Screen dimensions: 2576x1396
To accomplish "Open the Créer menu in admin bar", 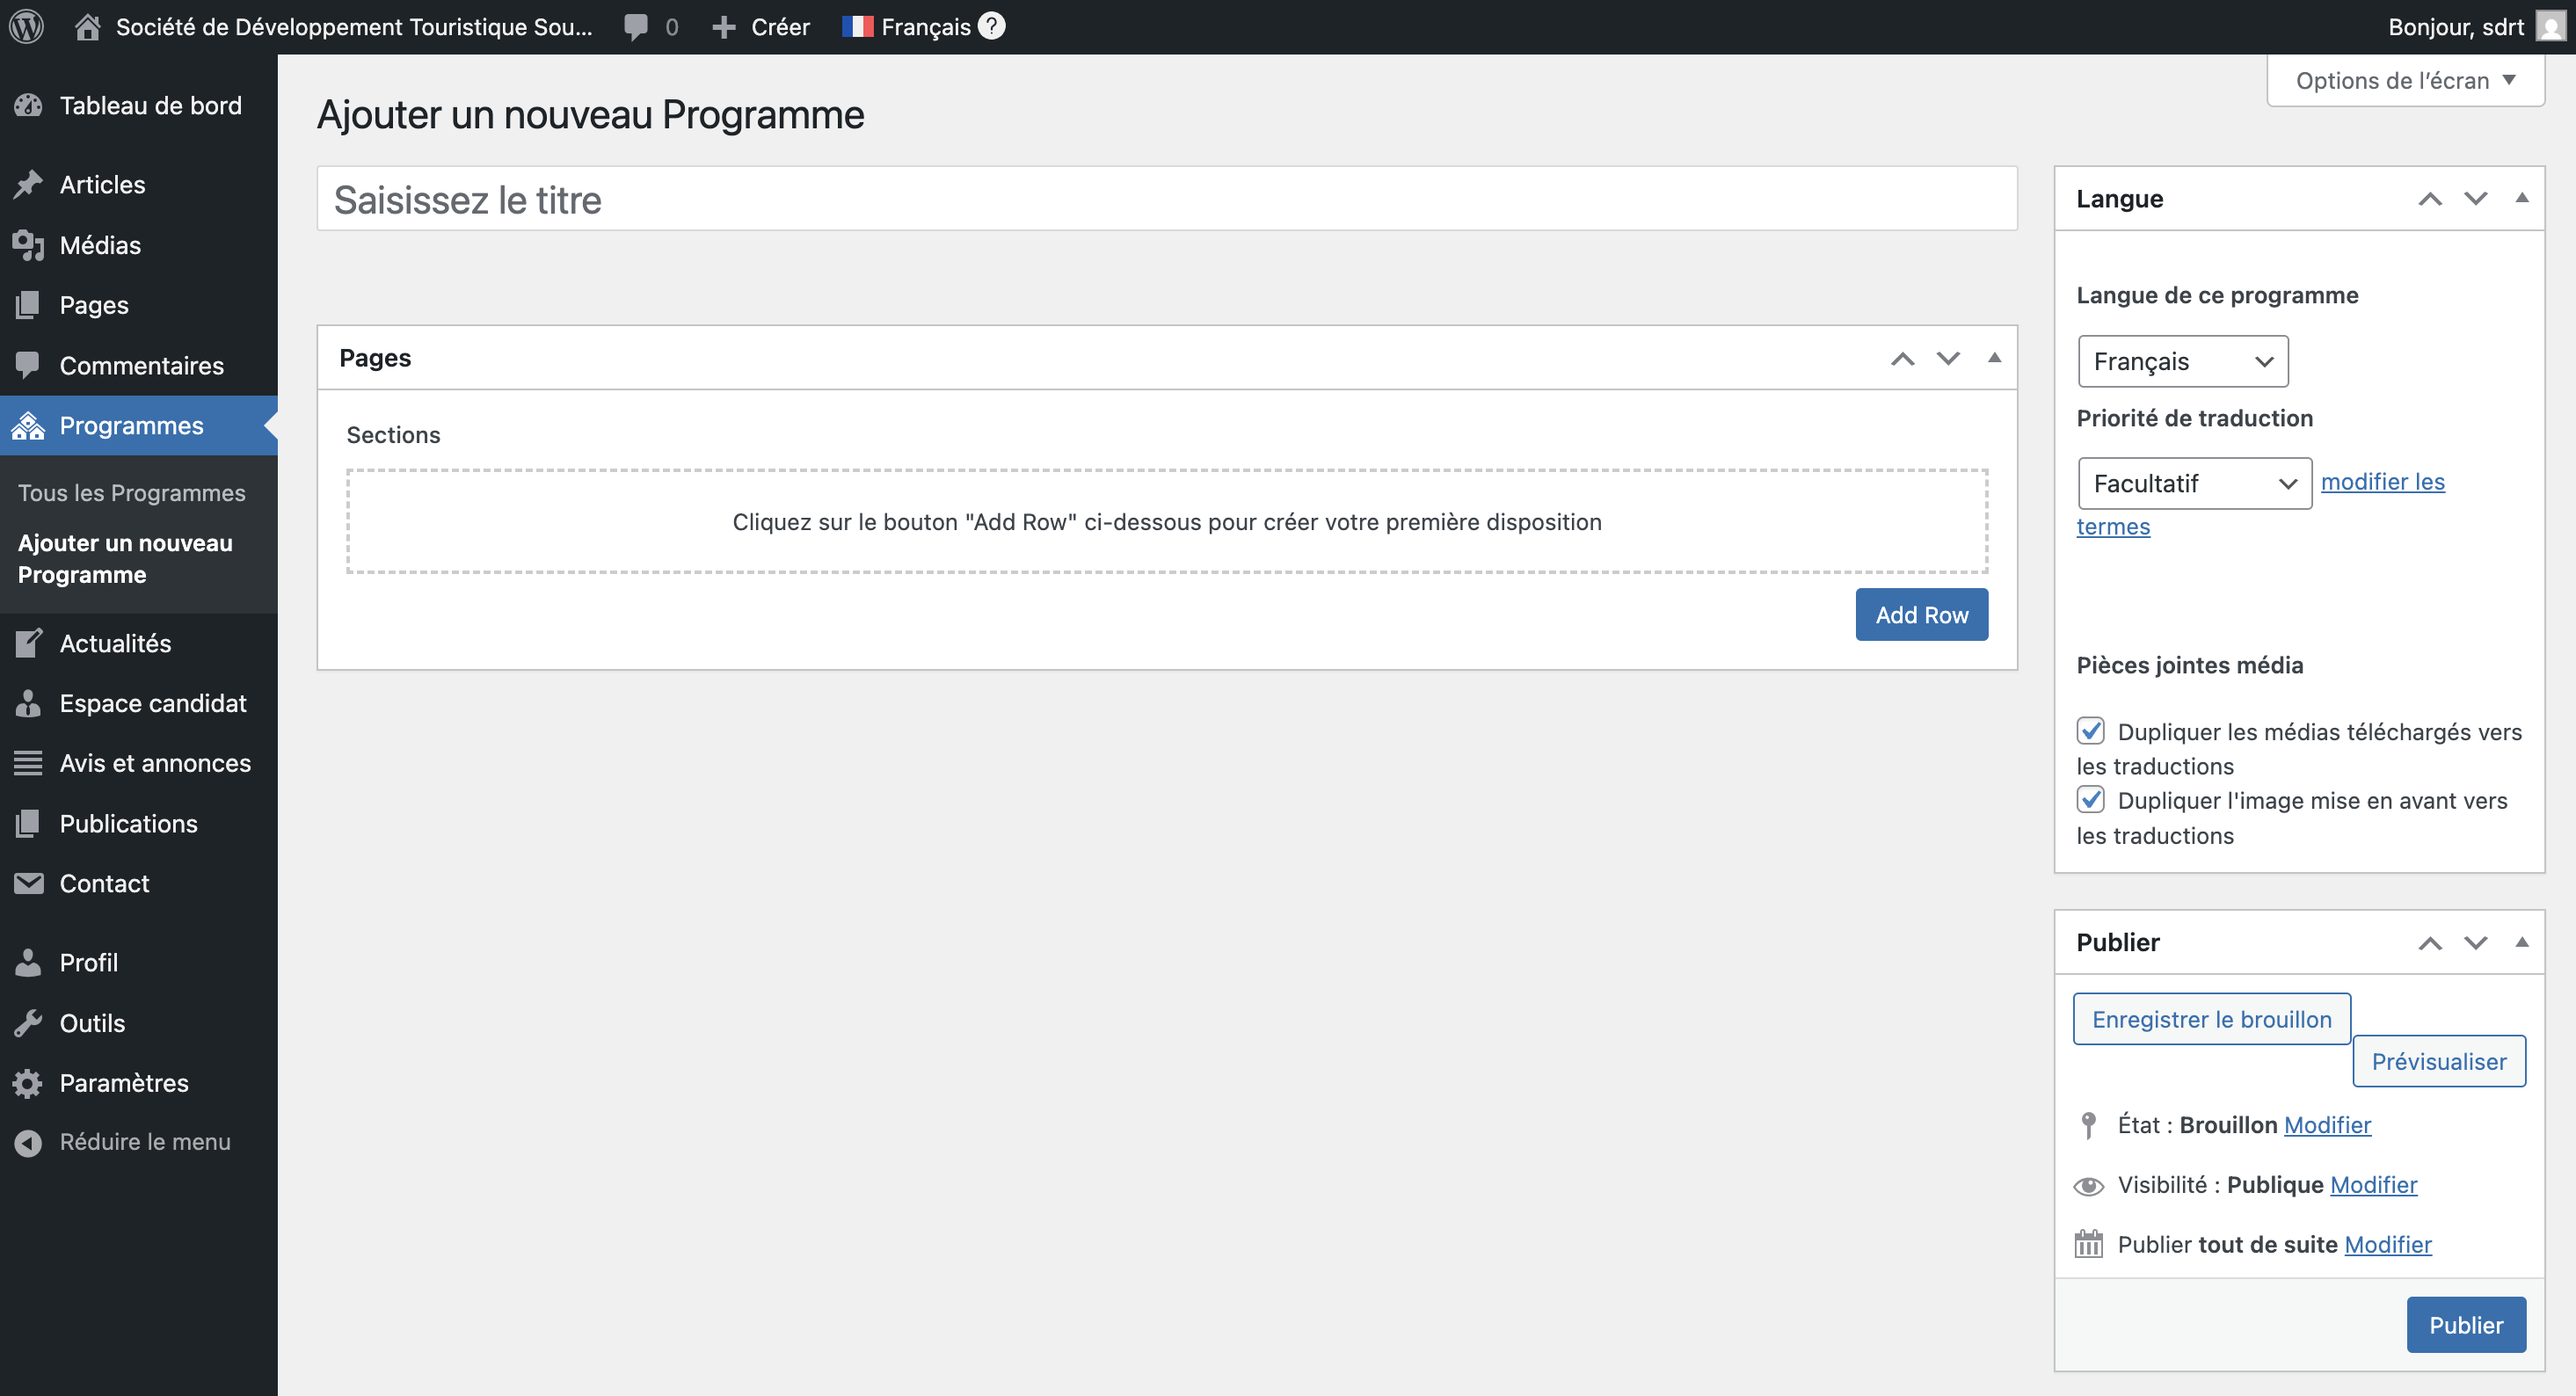I will pyautogui.click(x=761, y=27).
